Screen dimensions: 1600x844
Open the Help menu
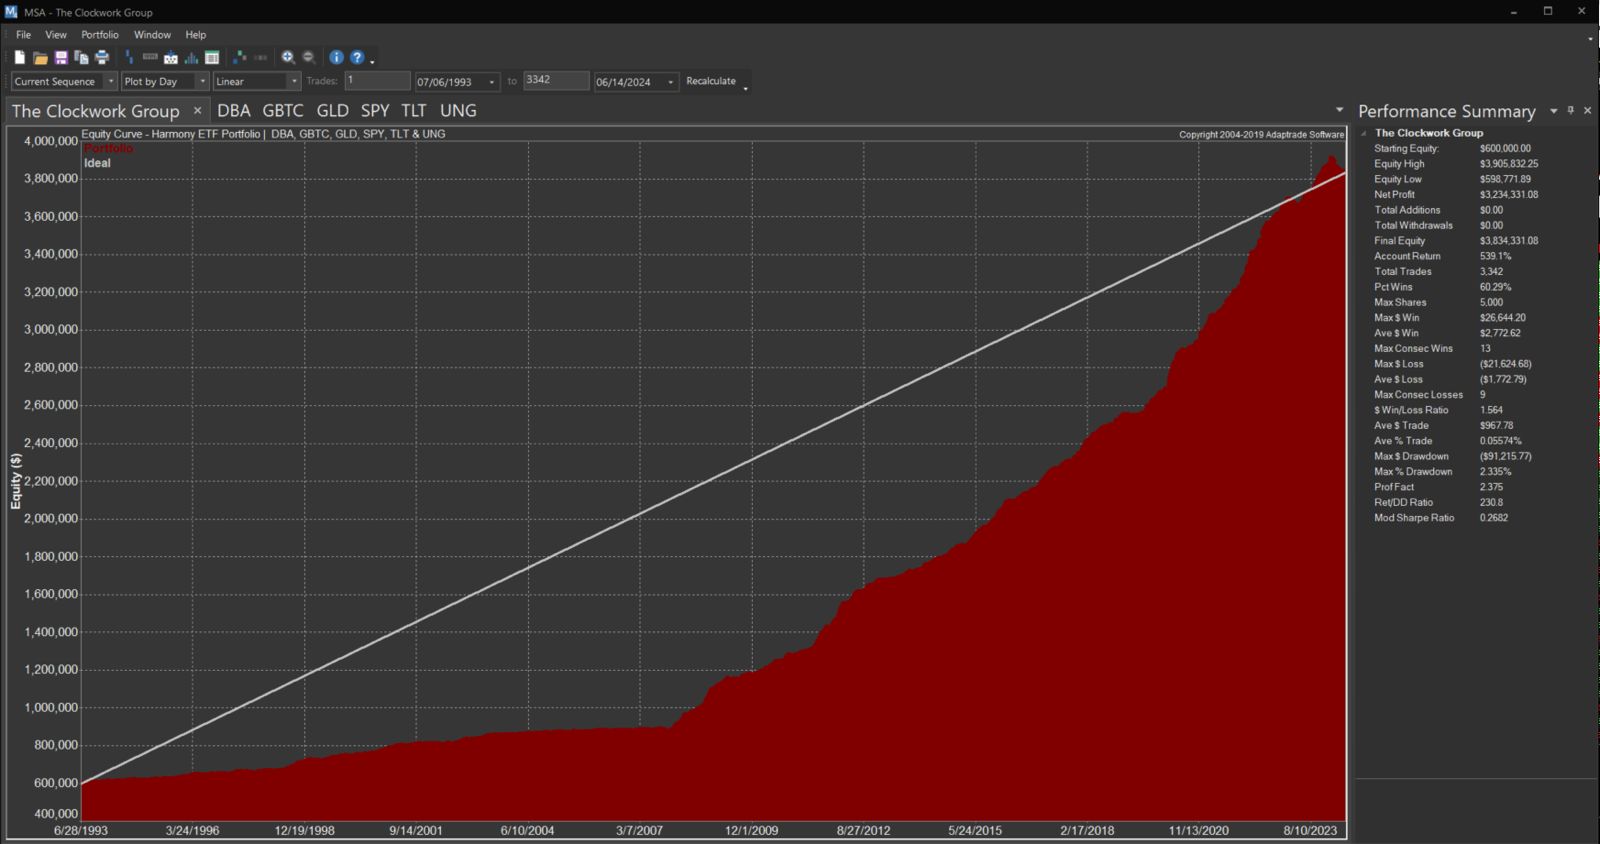click(x=196, y=35)
